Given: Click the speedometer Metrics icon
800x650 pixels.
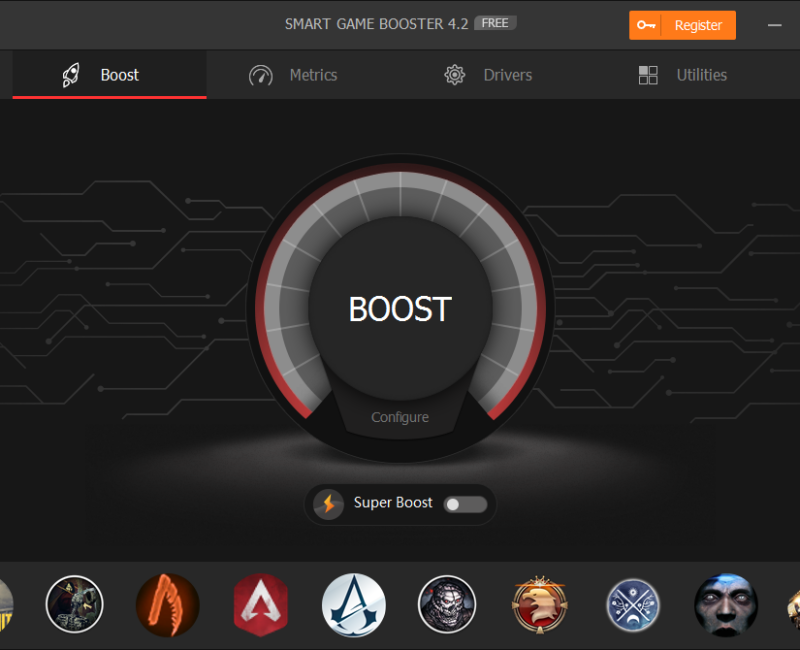Looking at the screenshot, I should point(261,76).
